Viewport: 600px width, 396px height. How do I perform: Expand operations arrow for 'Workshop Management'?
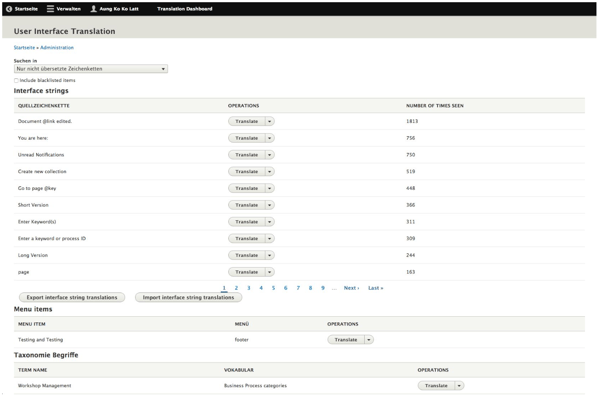[x=459, y=386]
